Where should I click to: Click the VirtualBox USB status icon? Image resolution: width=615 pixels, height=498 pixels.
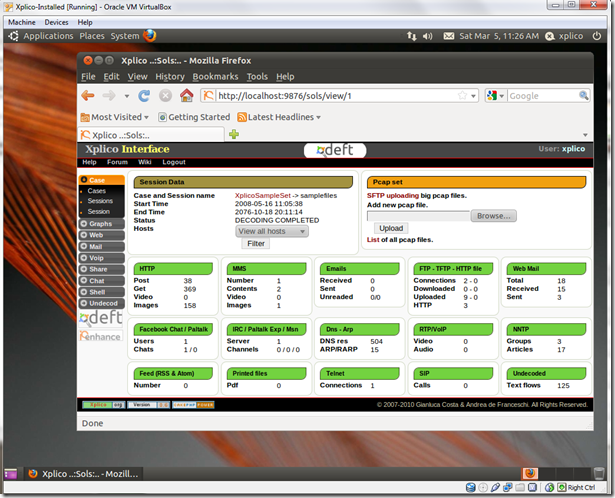click(495, 487)
